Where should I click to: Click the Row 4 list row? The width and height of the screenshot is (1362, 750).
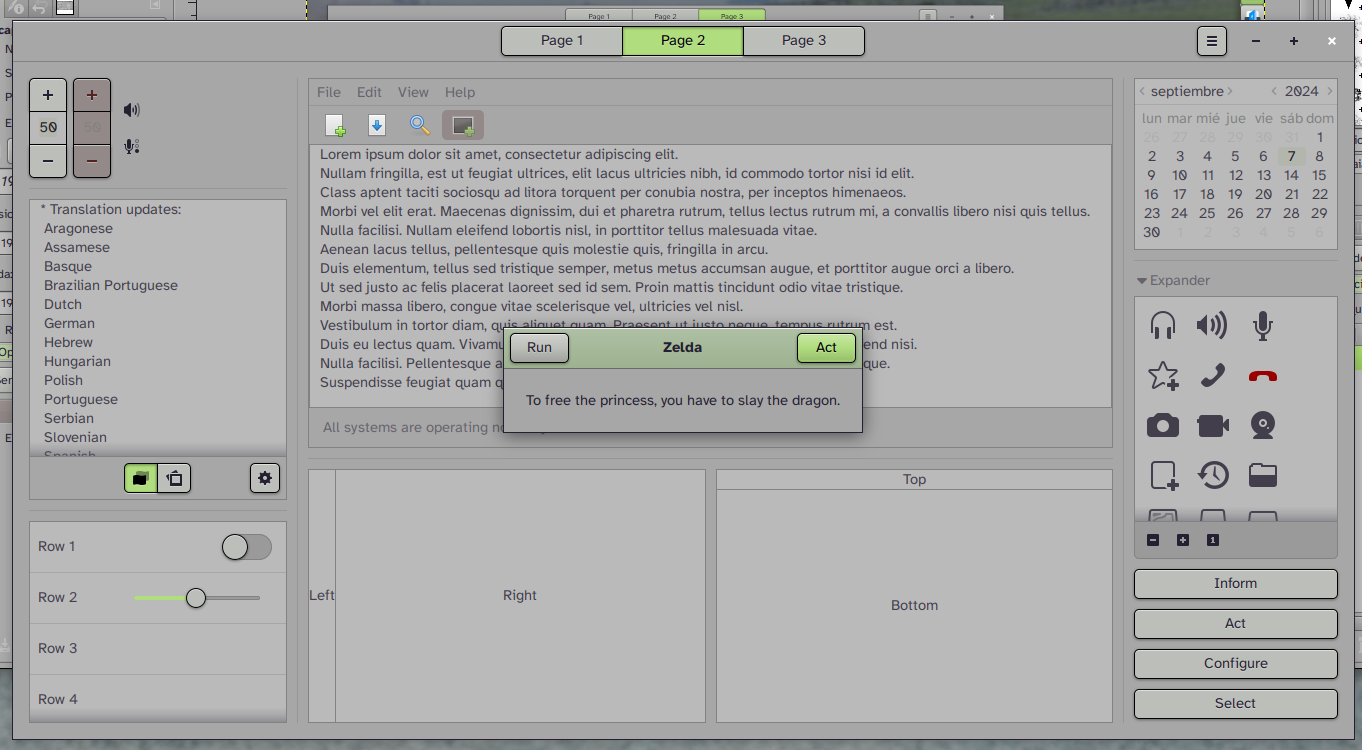pyautogui.click(x=158, y=699)
